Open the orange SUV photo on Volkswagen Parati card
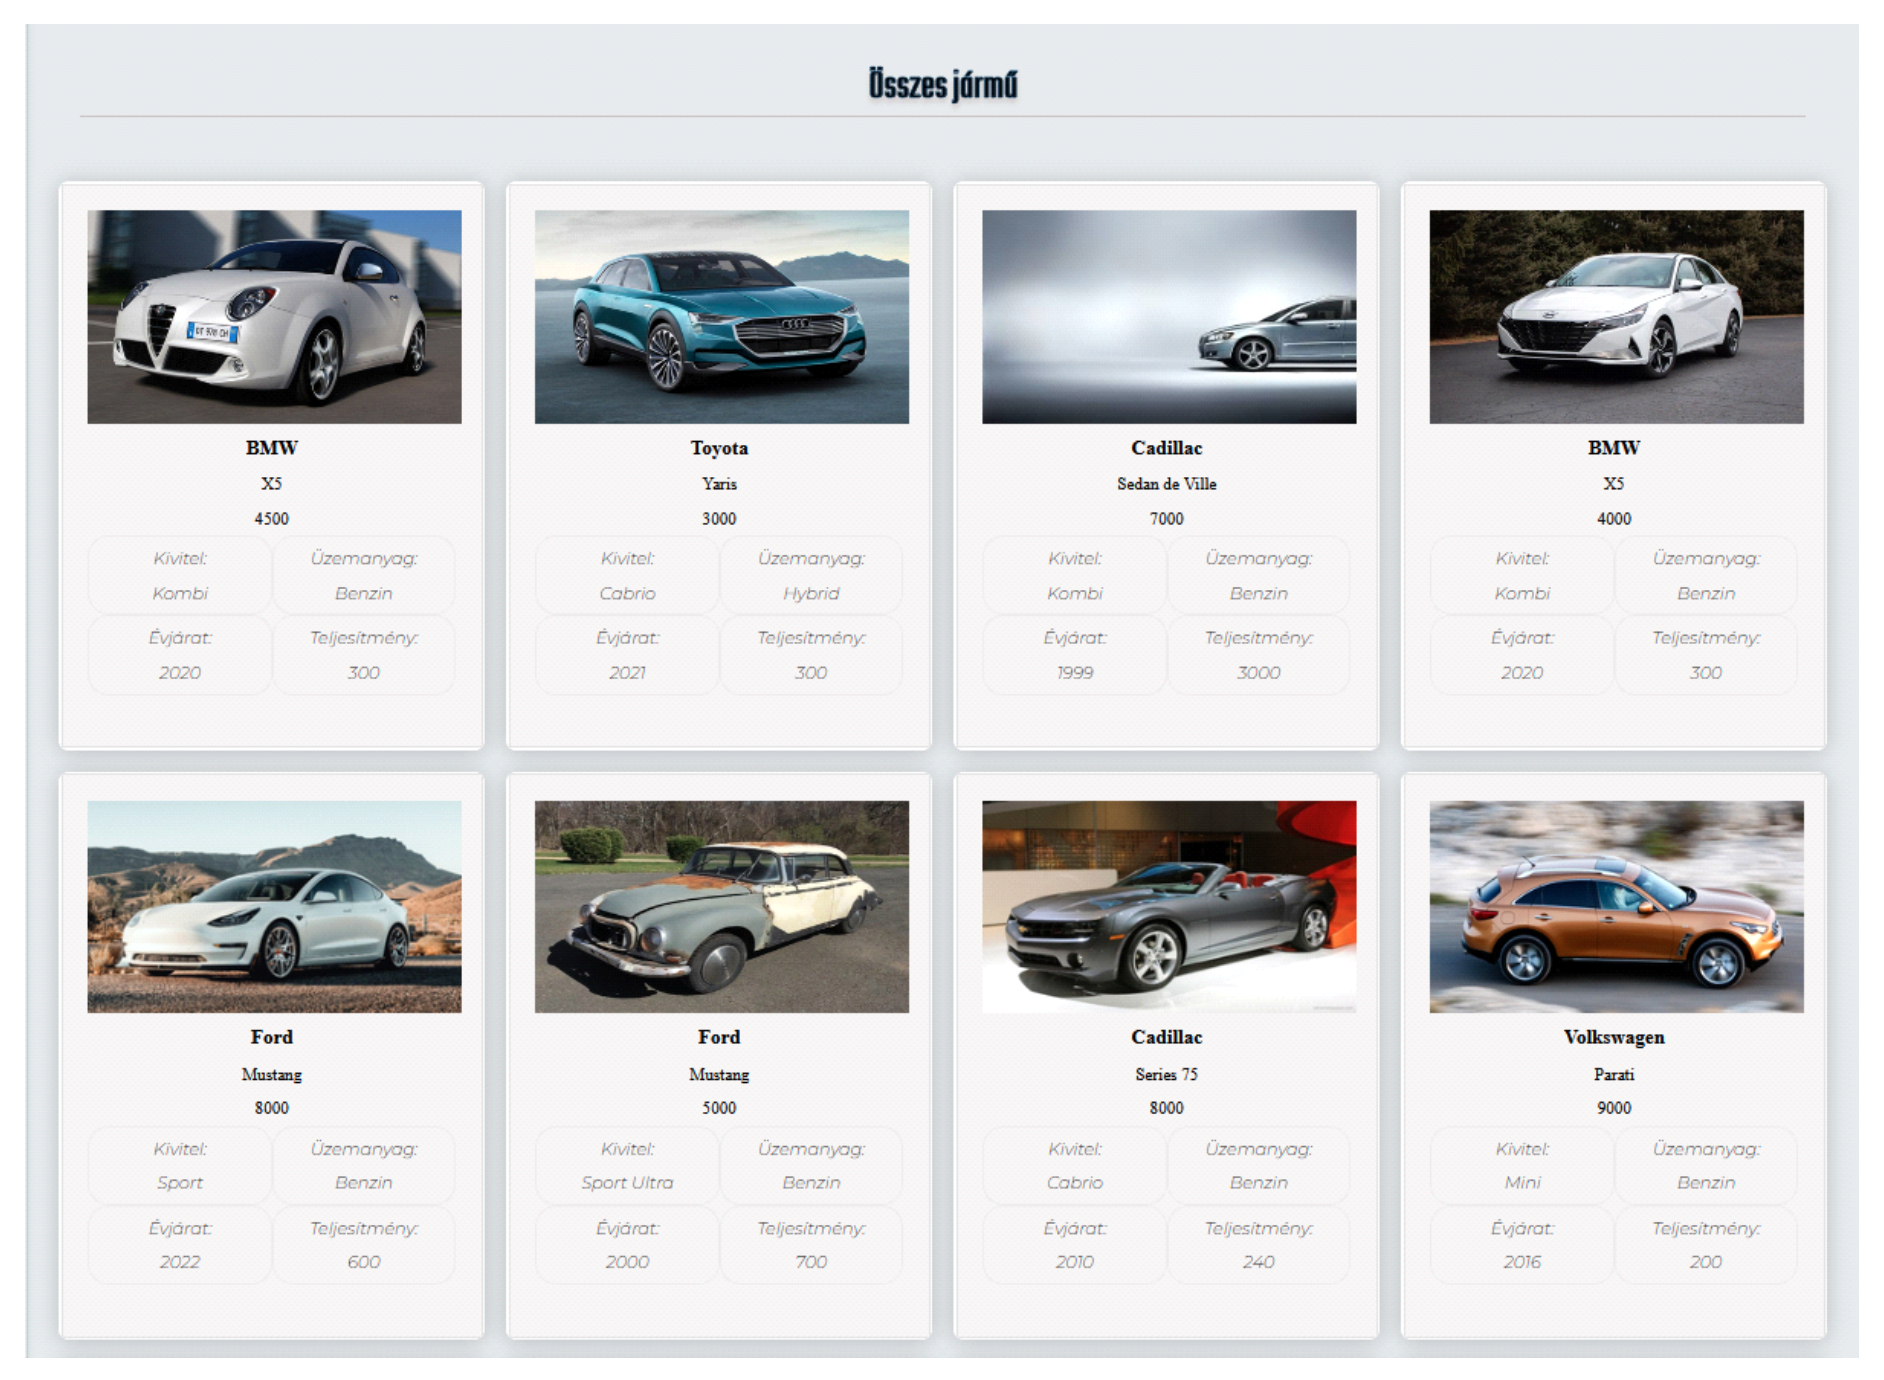Screen dimensions: 1884x1380 click(1616, 906)
